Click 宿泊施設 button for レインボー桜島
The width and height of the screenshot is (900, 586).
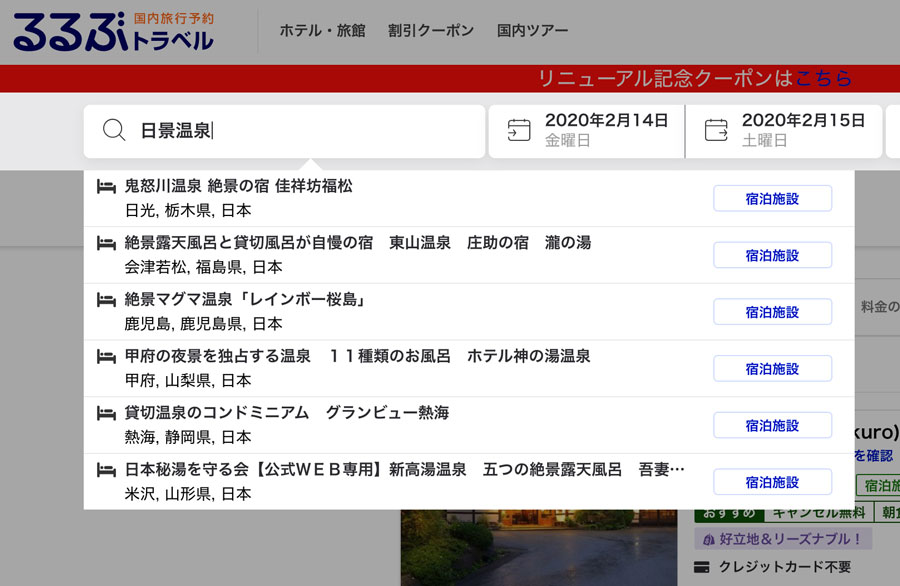coord(773,312)
